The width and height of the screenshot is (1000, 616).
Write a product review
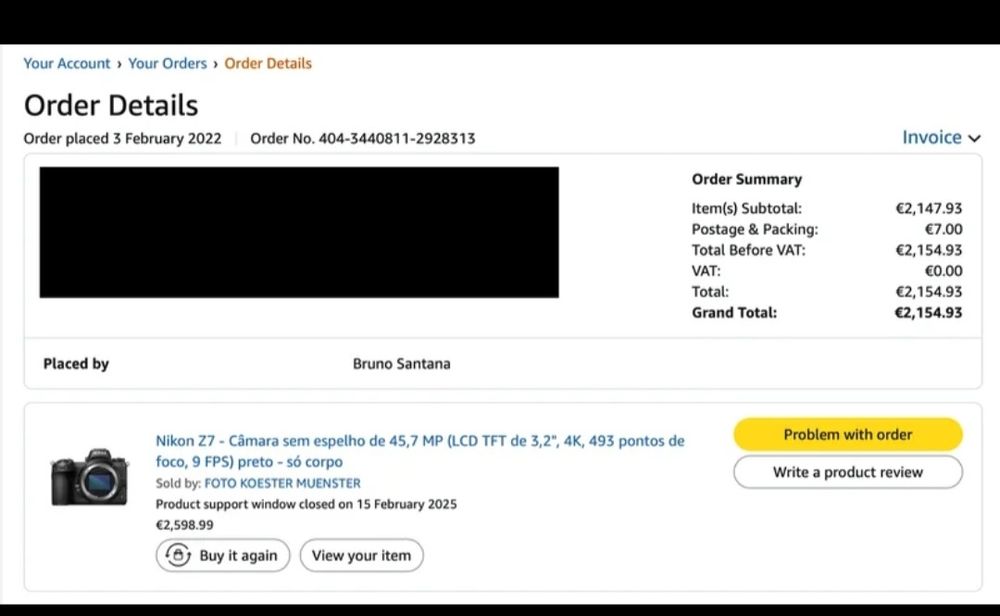coord(847,472)
